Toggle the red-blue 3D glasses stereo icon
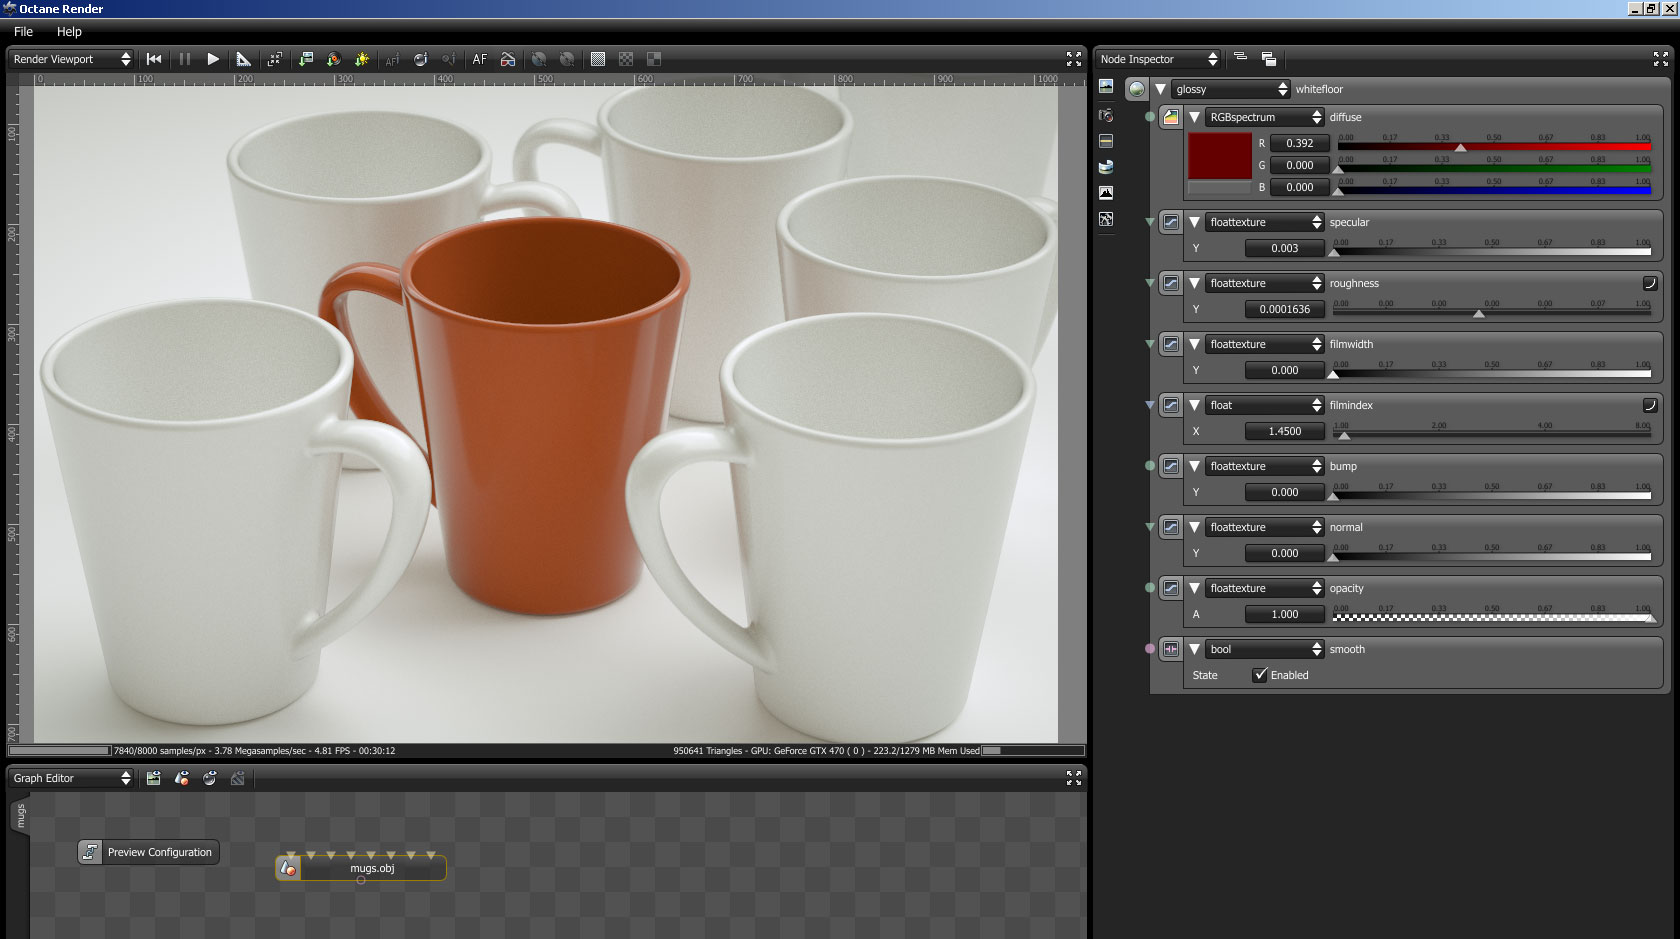This screenshot has width=1680, height=939. pyautogui.click(x=508, y=59)
